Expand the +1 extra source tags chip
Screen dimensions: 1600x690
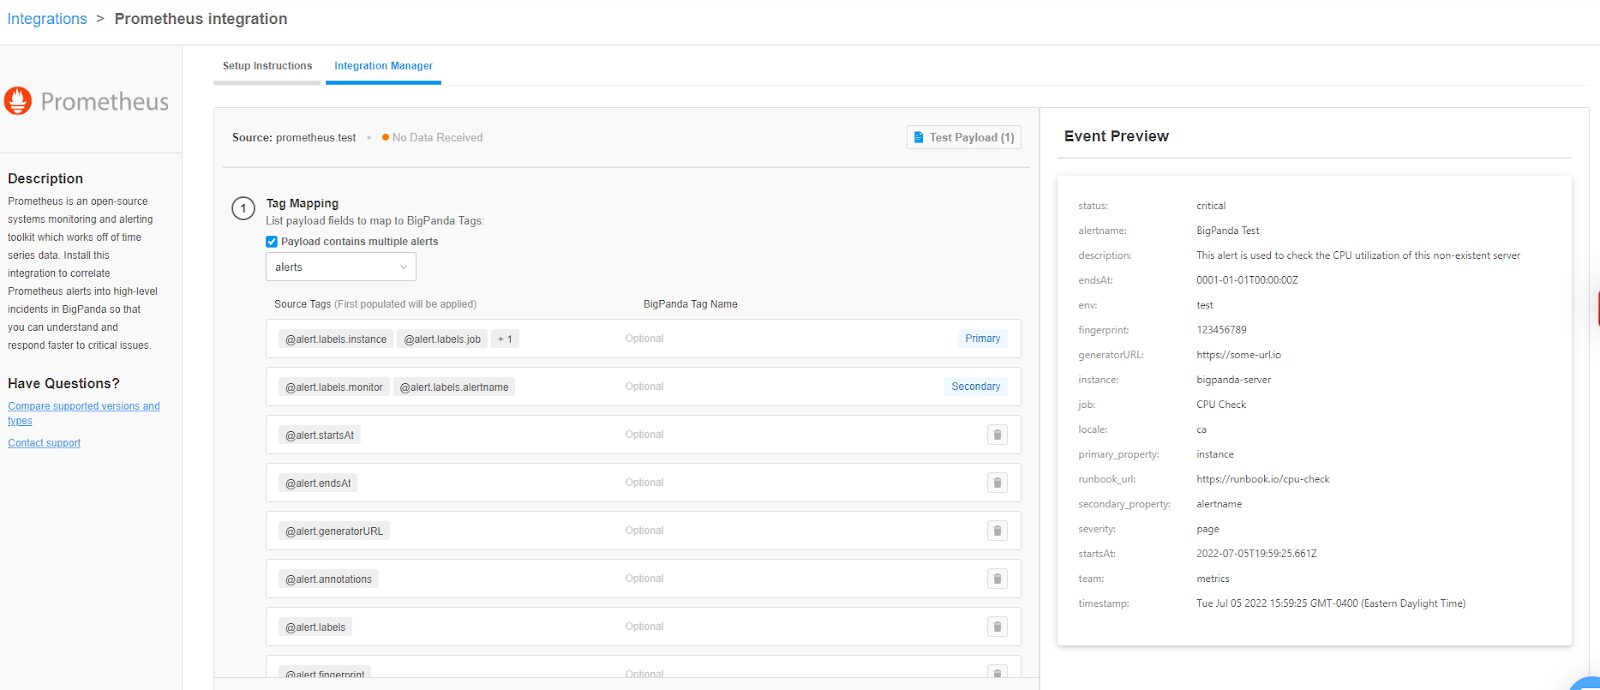(x=505, y=339)
